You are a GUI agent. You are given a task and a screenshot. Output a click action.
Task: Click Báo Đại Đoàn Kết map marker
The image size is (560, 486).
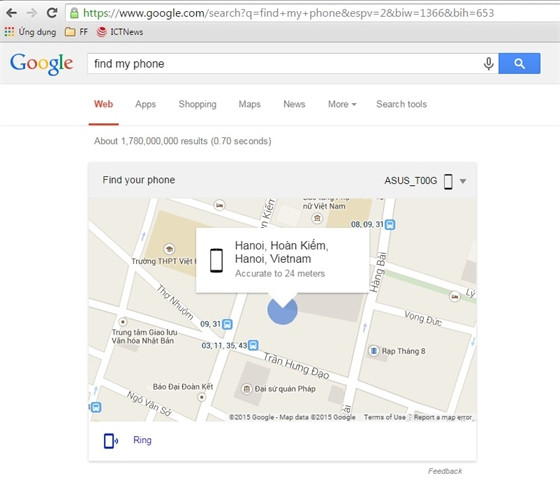click(201, 397)
